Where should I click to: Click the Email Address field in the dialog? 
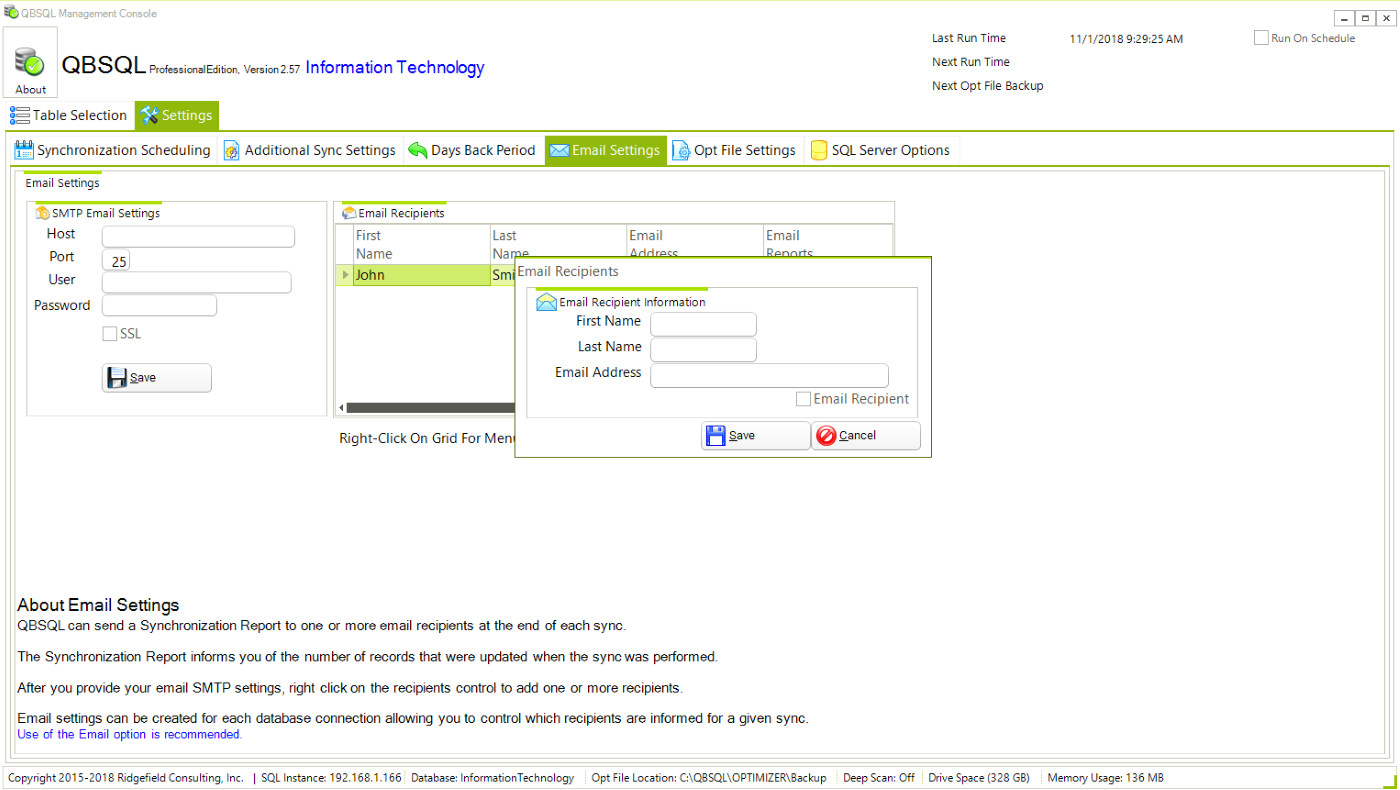pos(769,375)
